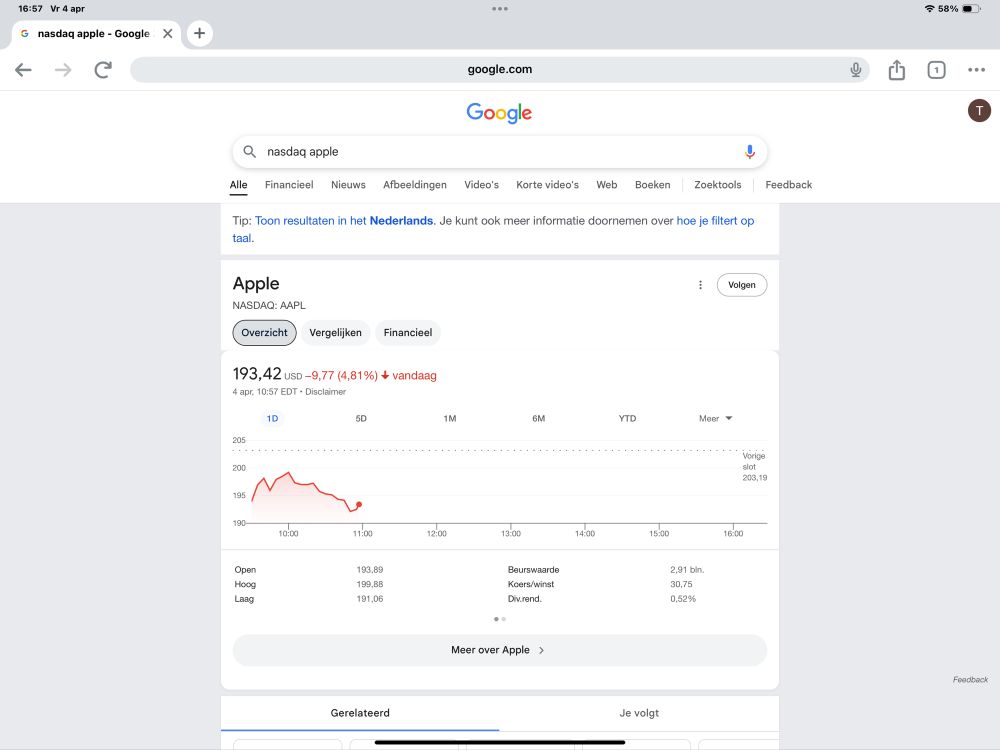The image size is (1000, 750).
Task: Open the Video's tab
Action: click(x=482, y=185)
